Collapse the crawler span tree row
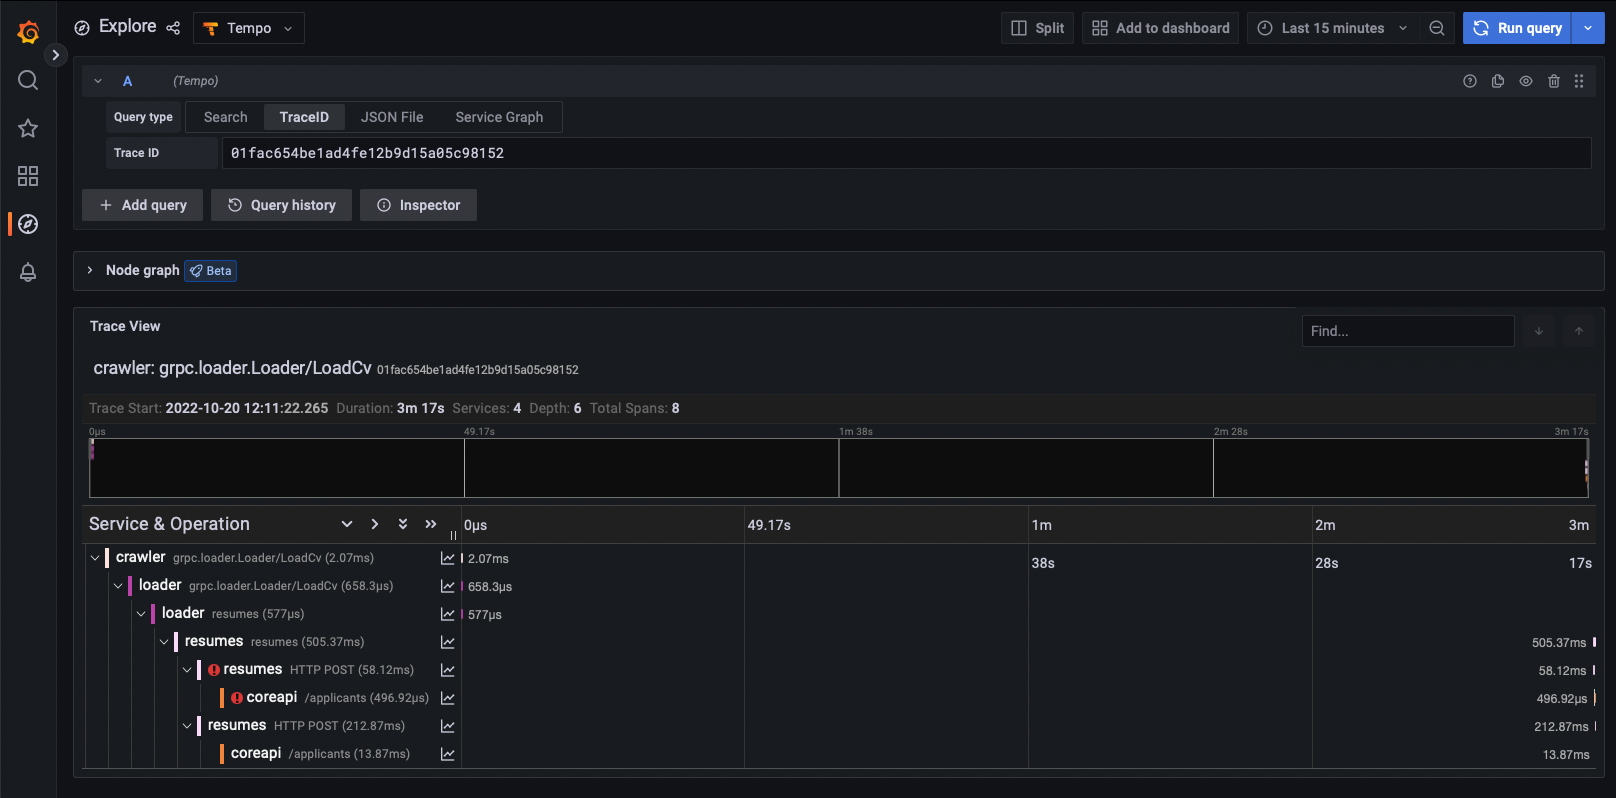The height and width of the screenshot is (798, 1616). (95, 558)
